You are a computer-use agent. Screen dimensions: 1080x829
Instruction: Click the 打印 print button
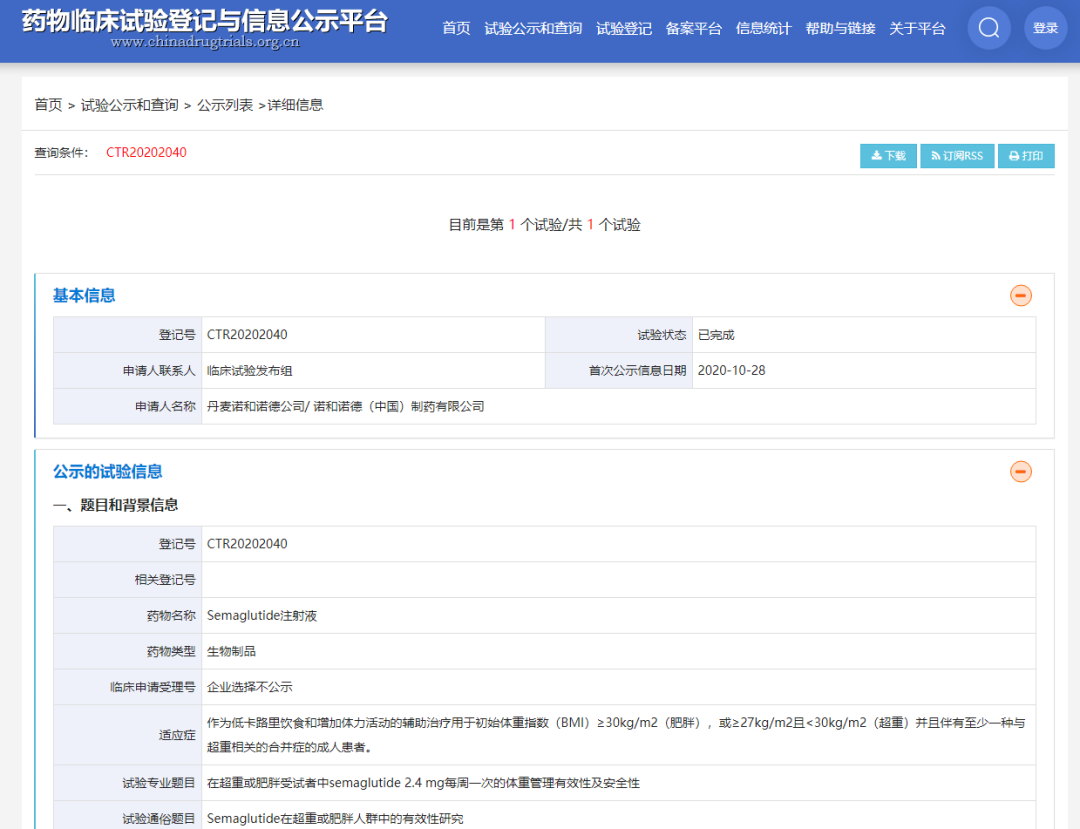point(1026,156)
